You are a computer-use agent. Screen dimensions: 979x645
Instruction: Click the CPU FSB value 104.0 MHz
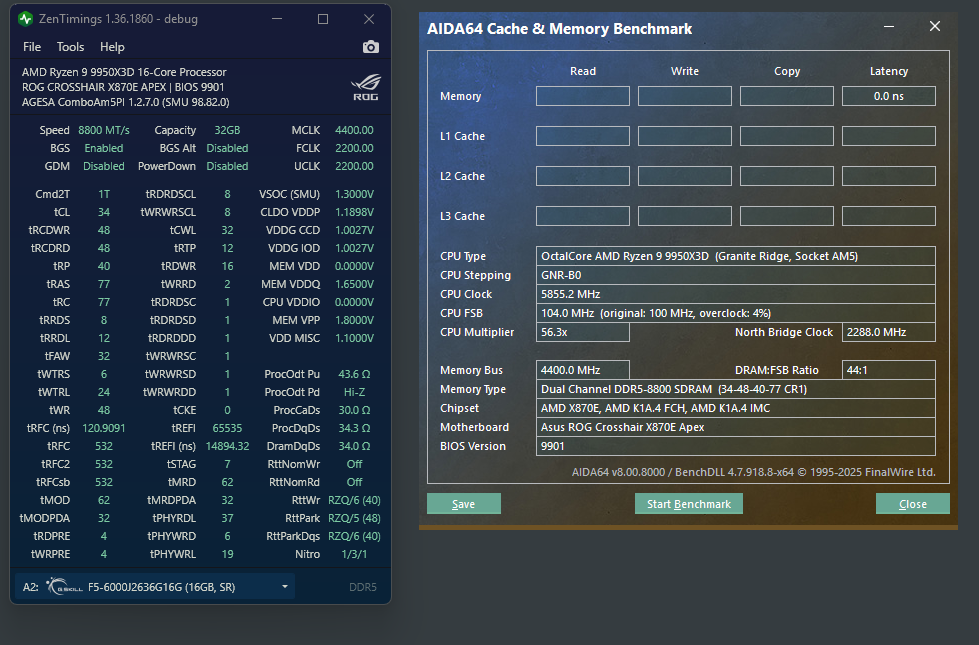point(735,313)
